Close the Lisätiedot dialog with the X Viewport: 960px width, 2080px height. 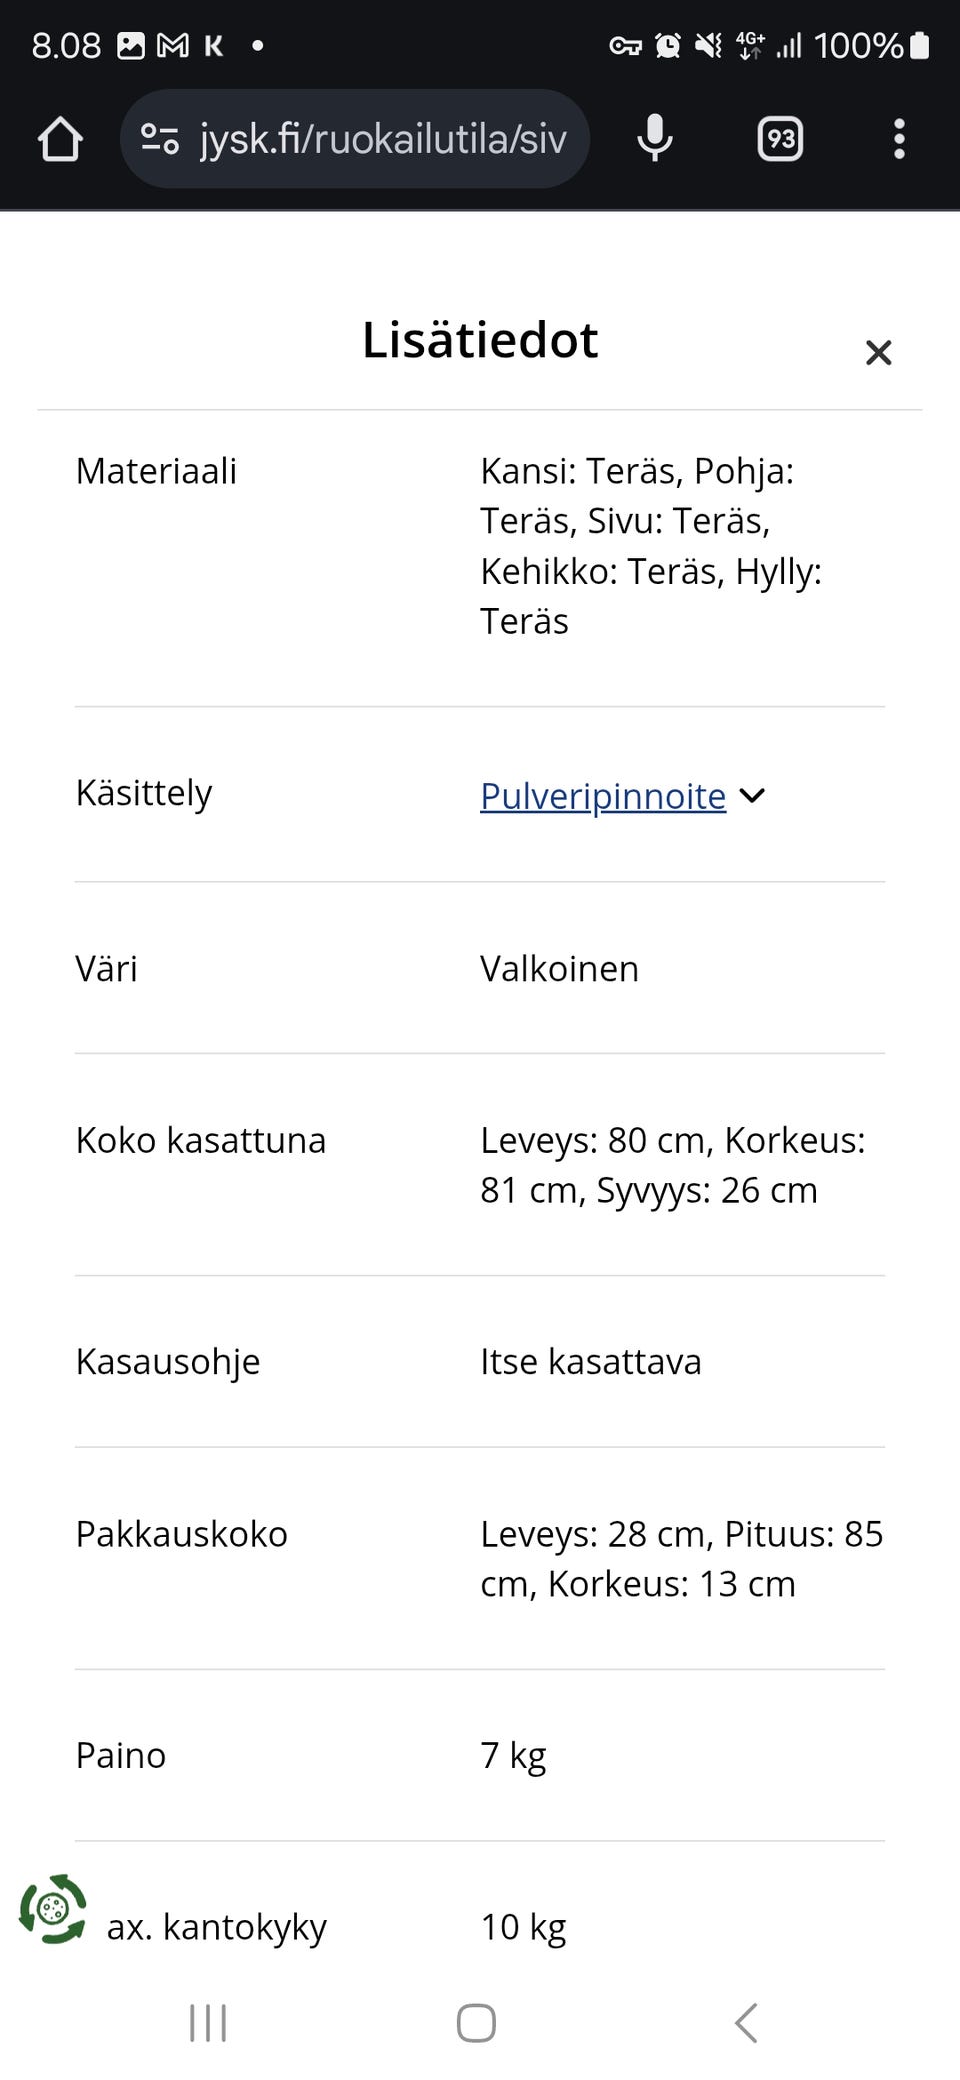[878, 352]
